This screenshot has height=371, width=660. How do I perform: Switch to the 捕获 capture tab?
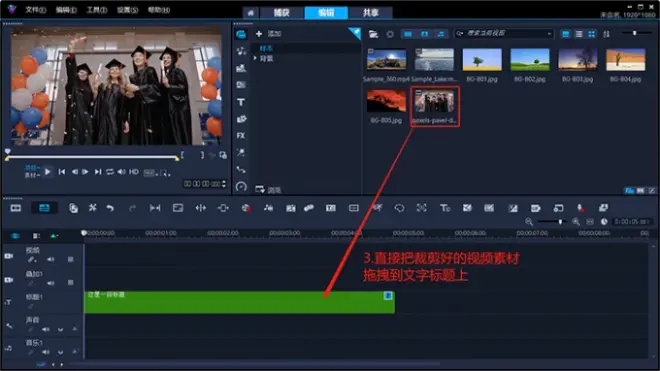[x=282, y=13]
